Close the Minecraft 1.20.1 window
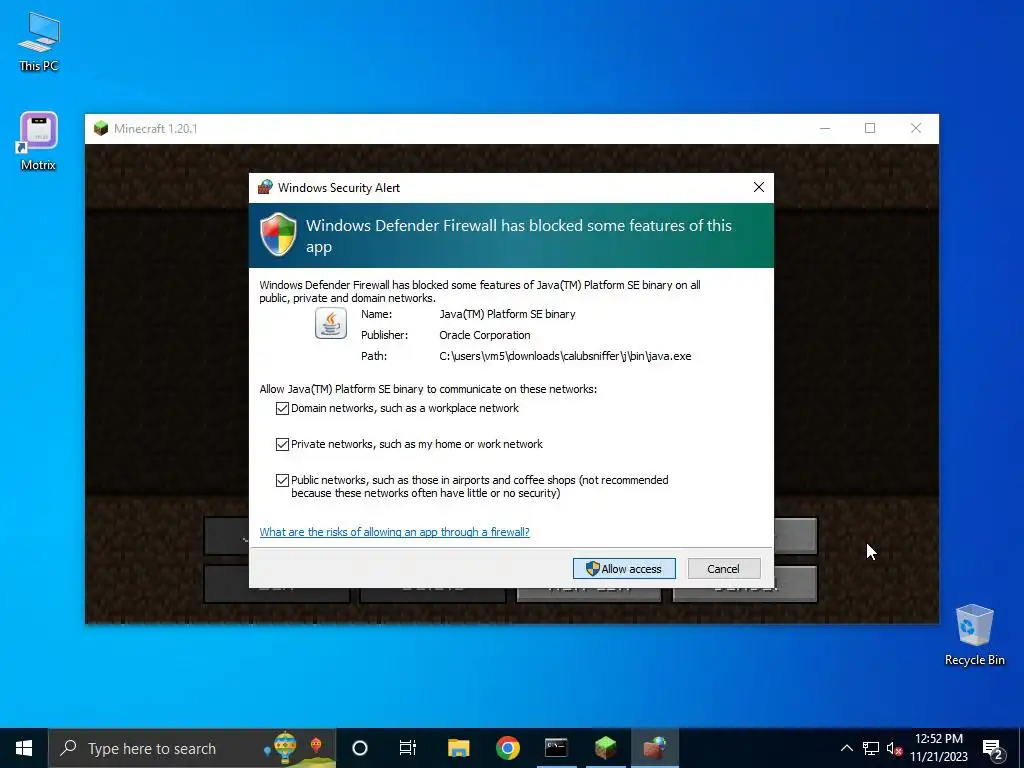The image size is (1024, 768). [x=916, y=128]
